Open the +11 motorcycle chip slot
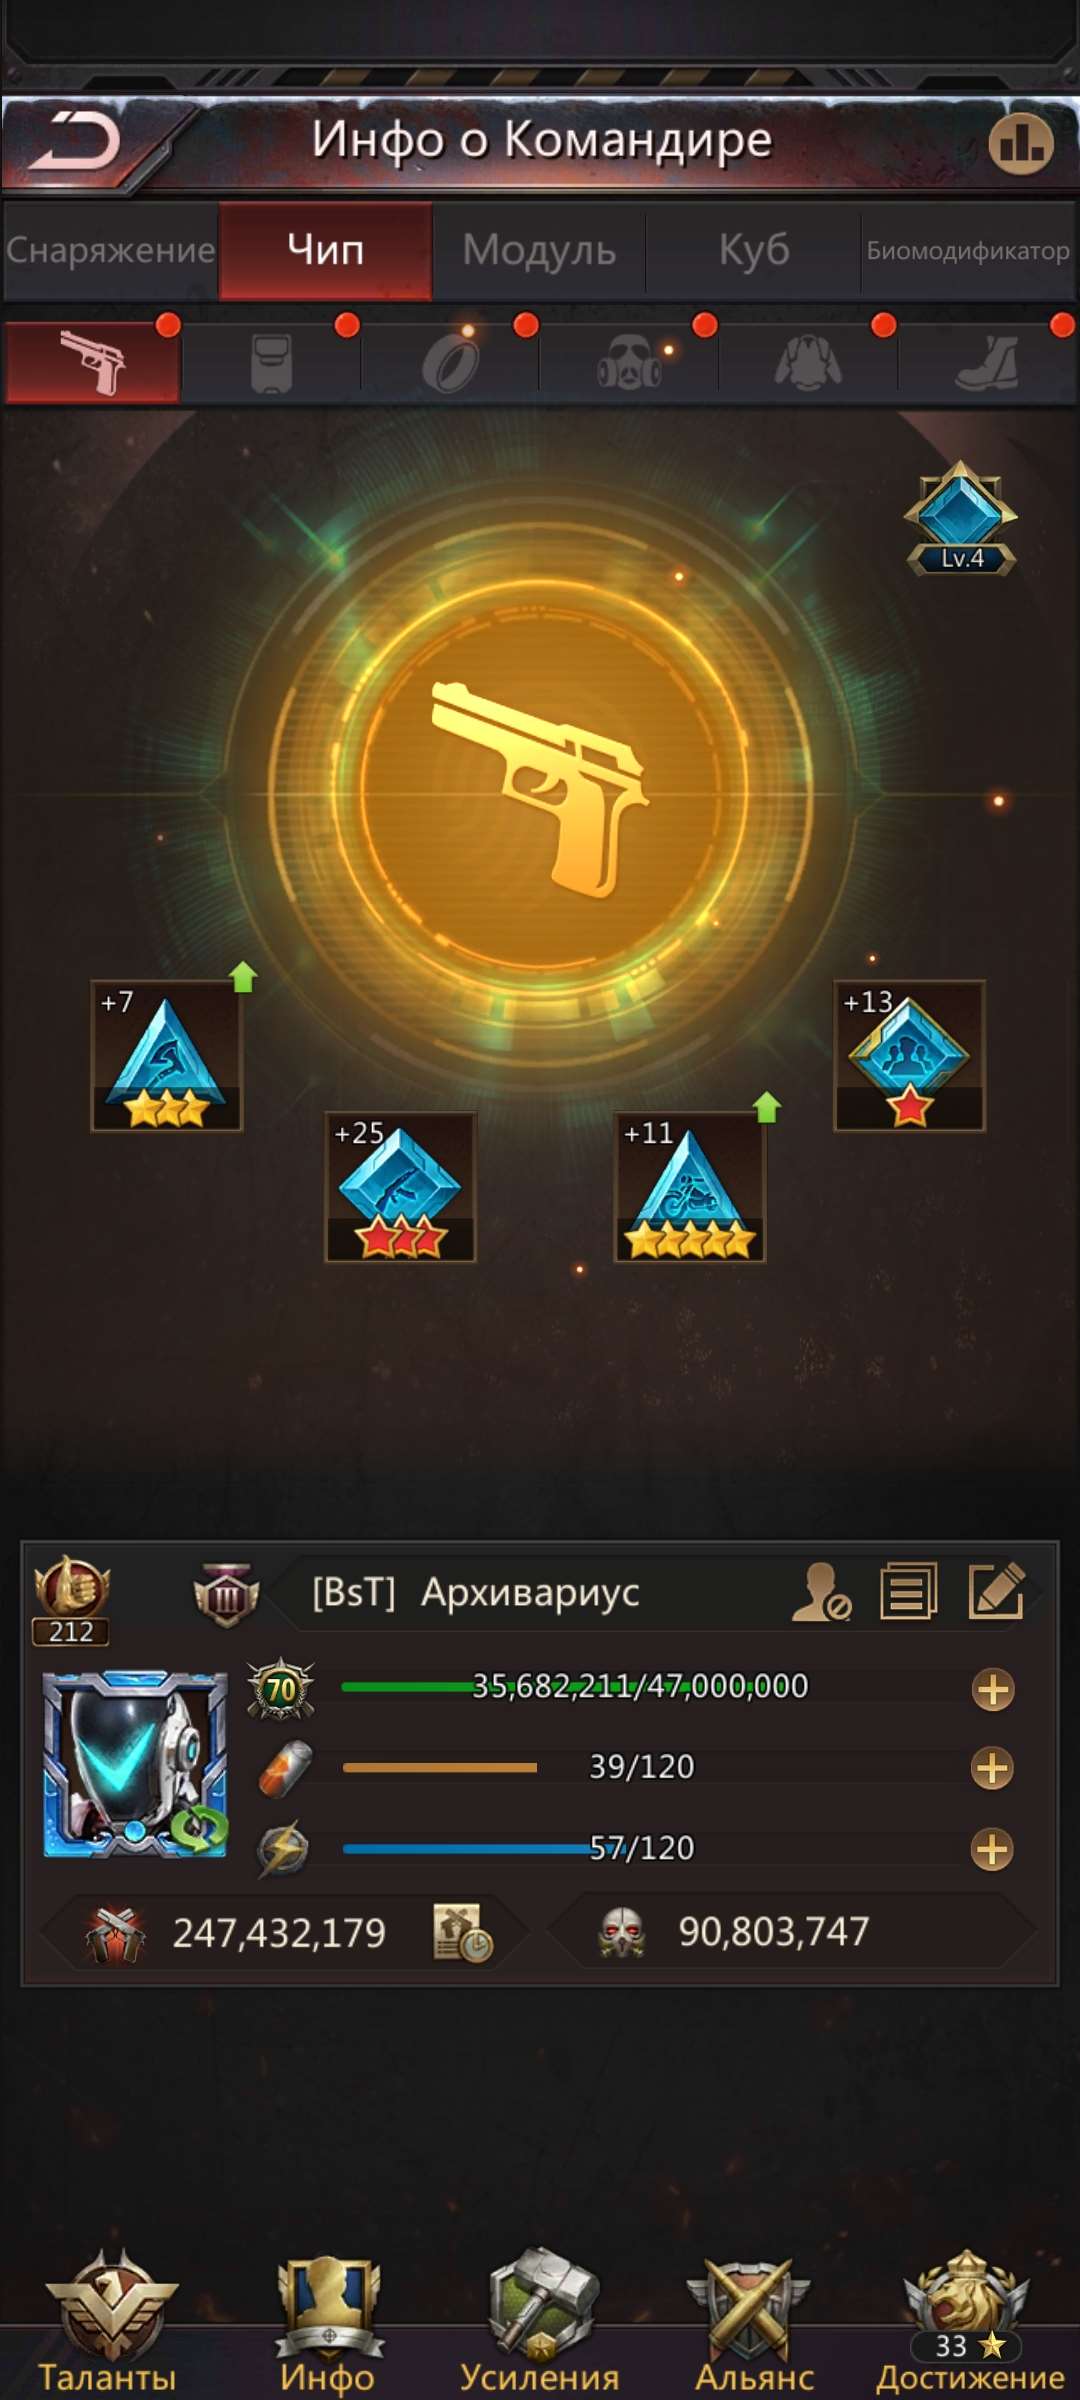Viewport: 1080px width, 2400px height. [x=690, y=1187]
